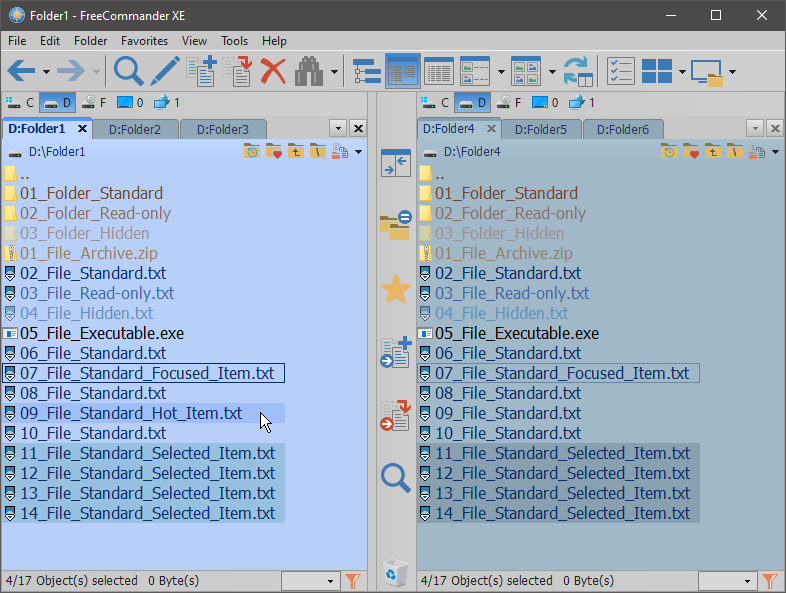Toggle the details list view button
Viewport: 786px width, 593px height.
tap(439, 71)
